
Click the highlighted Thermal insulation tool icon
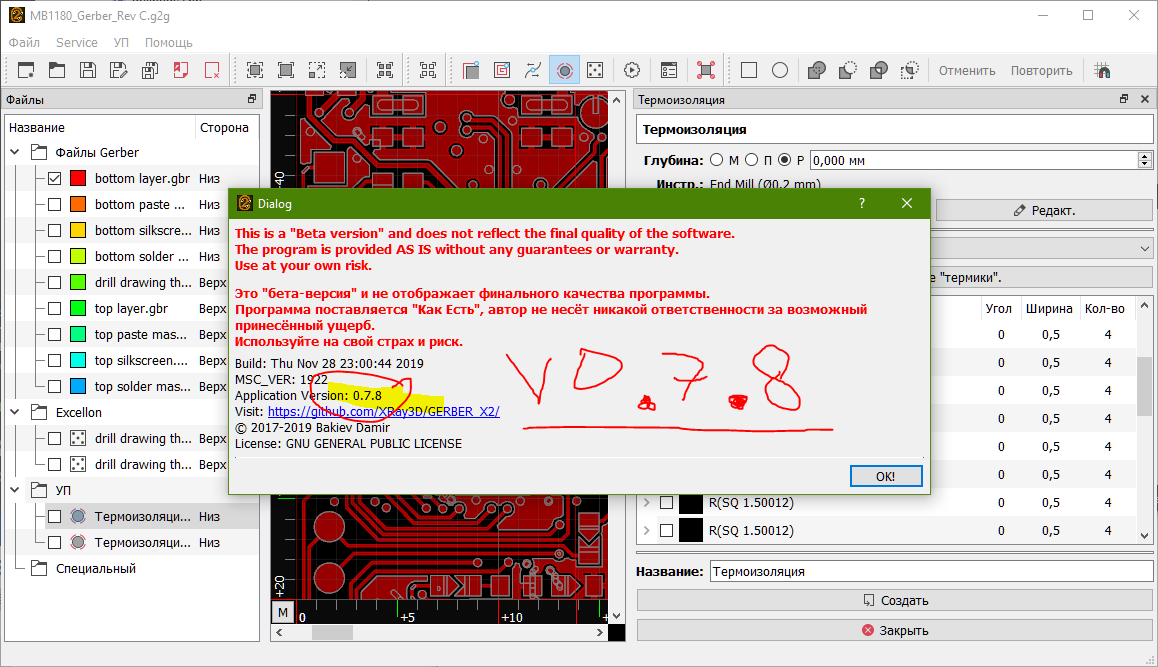(564, 70)
